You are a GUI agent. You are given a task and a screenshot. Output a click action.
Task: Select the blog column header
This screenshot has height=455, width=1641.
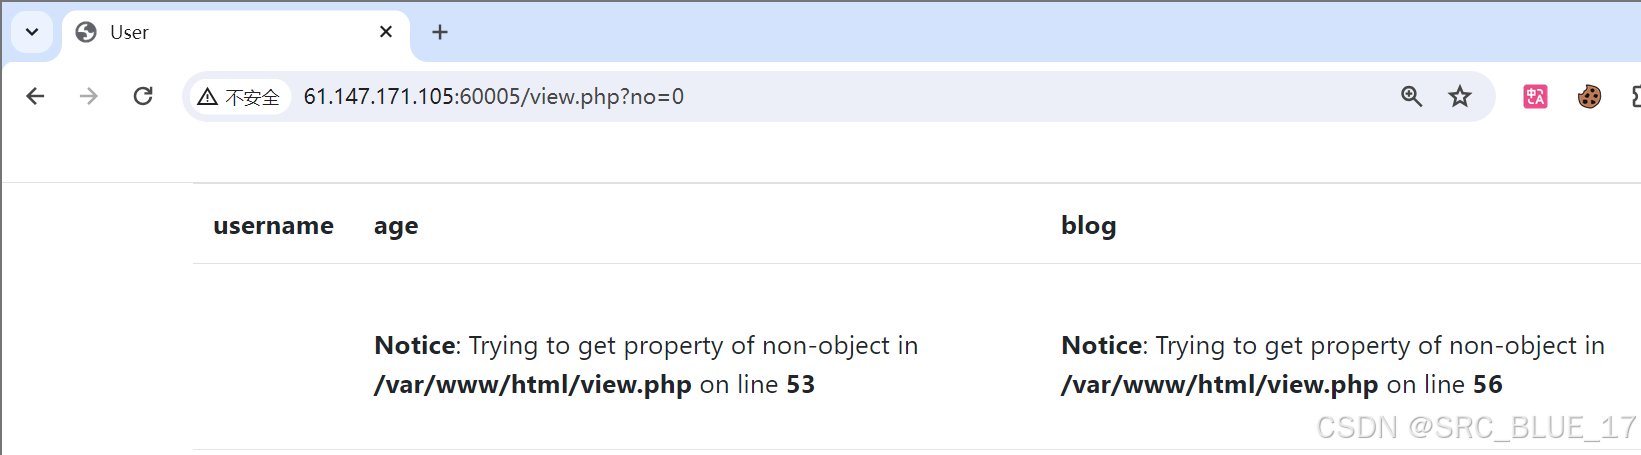pos(1088,226)
